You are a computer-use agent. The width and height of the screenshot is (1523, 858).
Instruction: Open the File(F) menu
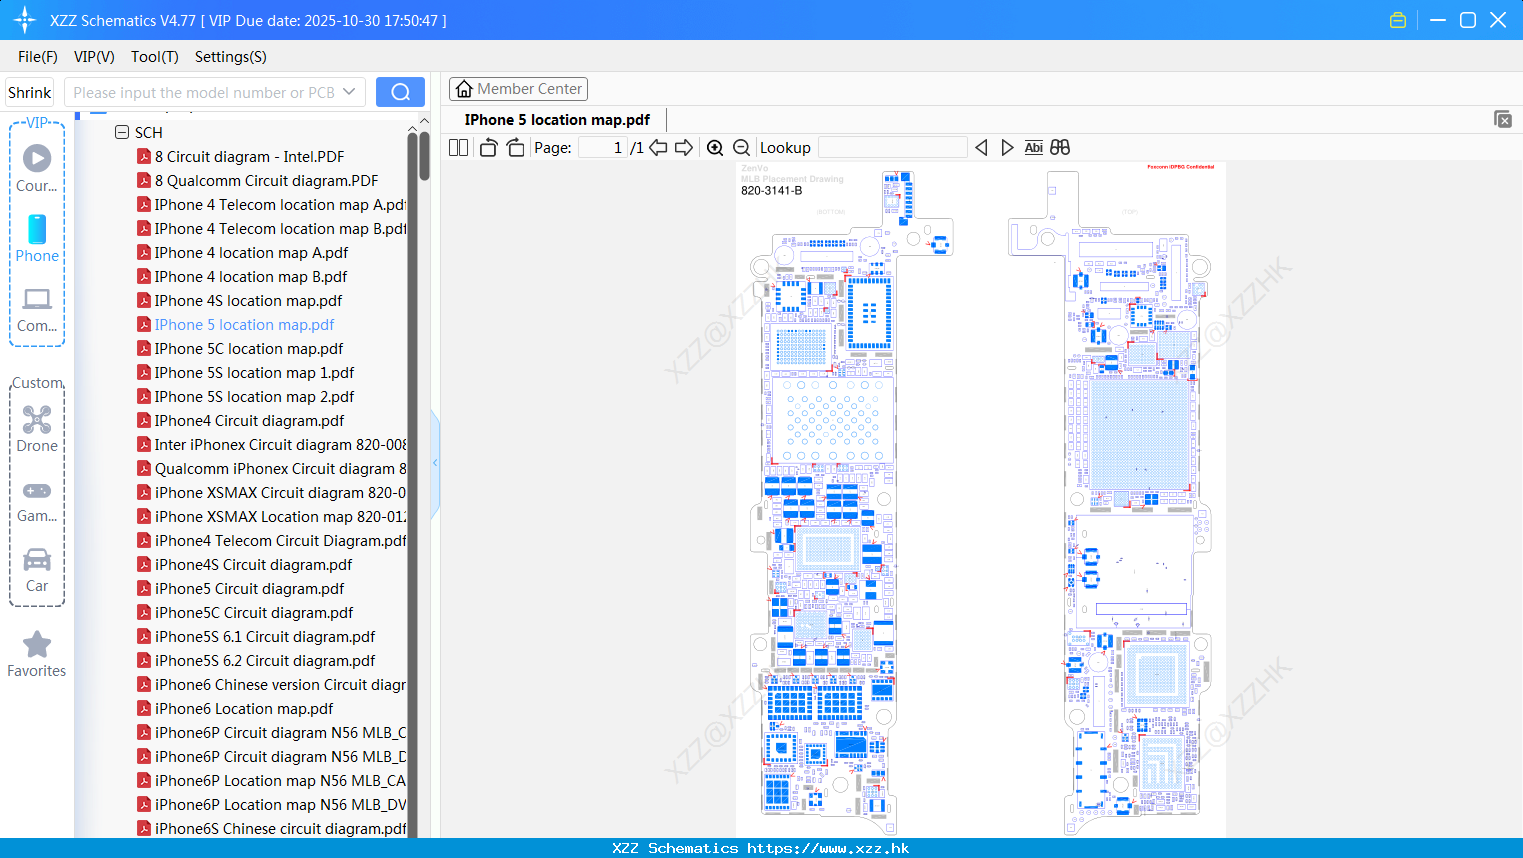coord(38,57)
